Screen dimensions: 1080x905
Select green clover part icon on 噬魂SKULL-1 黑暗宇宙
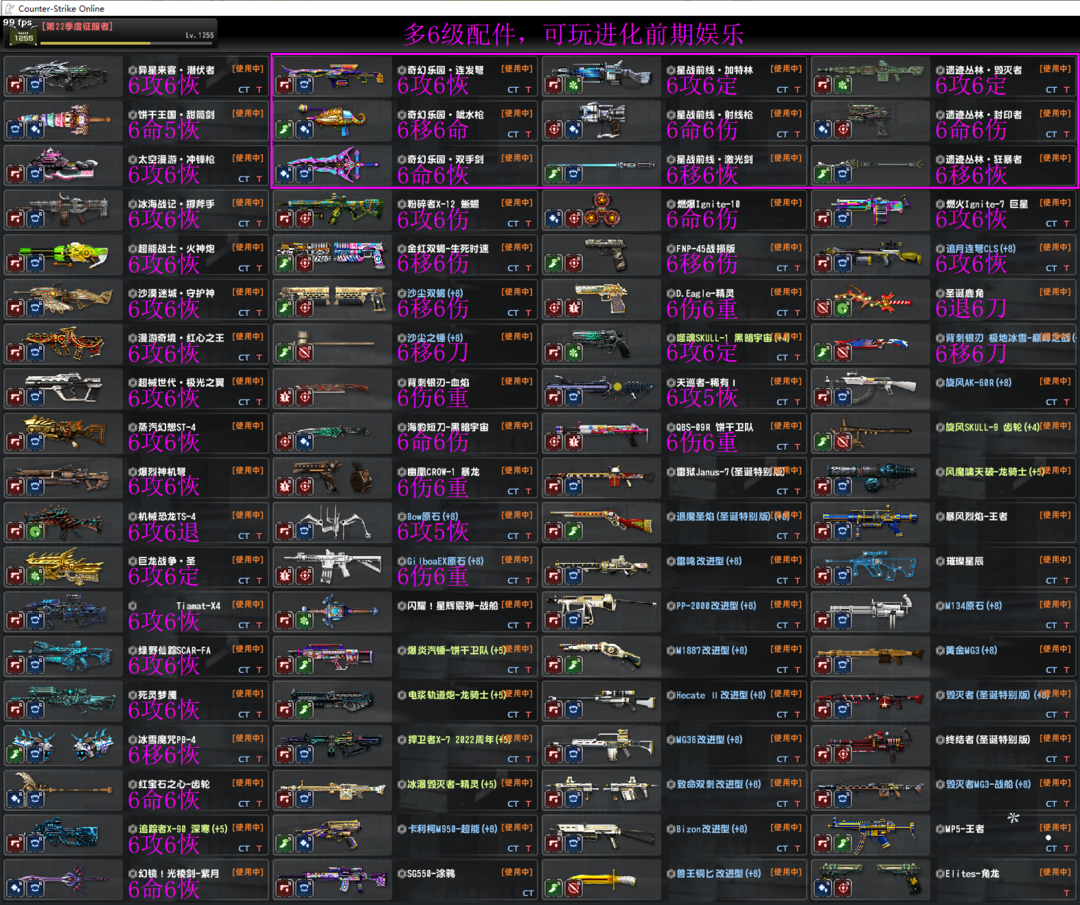coord(573,353)
